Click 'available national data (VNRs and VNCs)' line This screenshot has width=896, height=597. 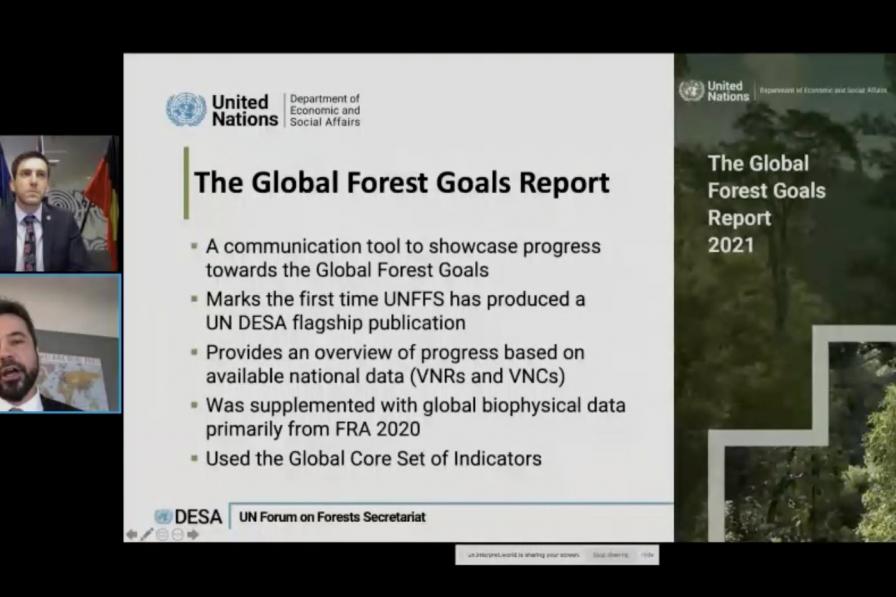click(x=386, y=376)
